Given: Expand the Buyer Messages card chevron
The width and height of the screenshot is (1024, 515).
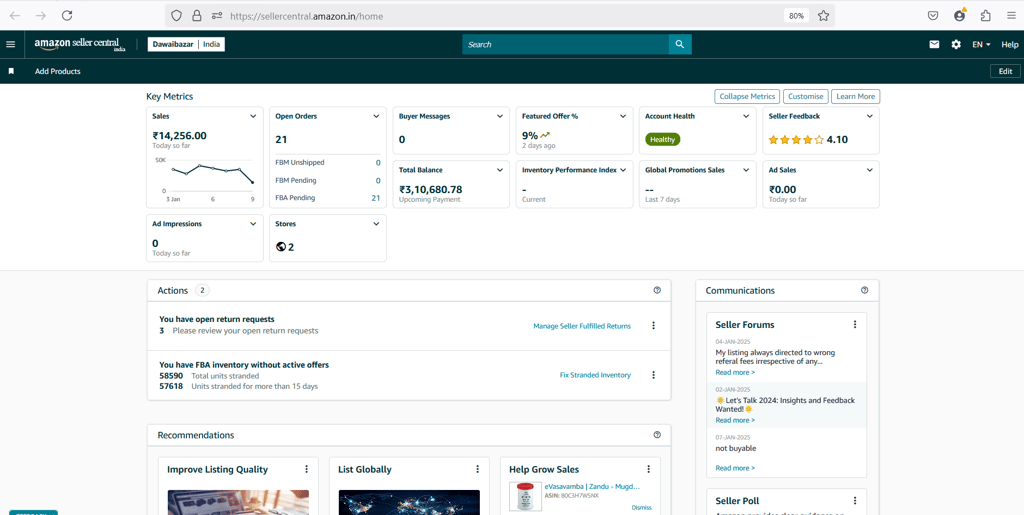Looking at the screenshot, I should [500, 116].
